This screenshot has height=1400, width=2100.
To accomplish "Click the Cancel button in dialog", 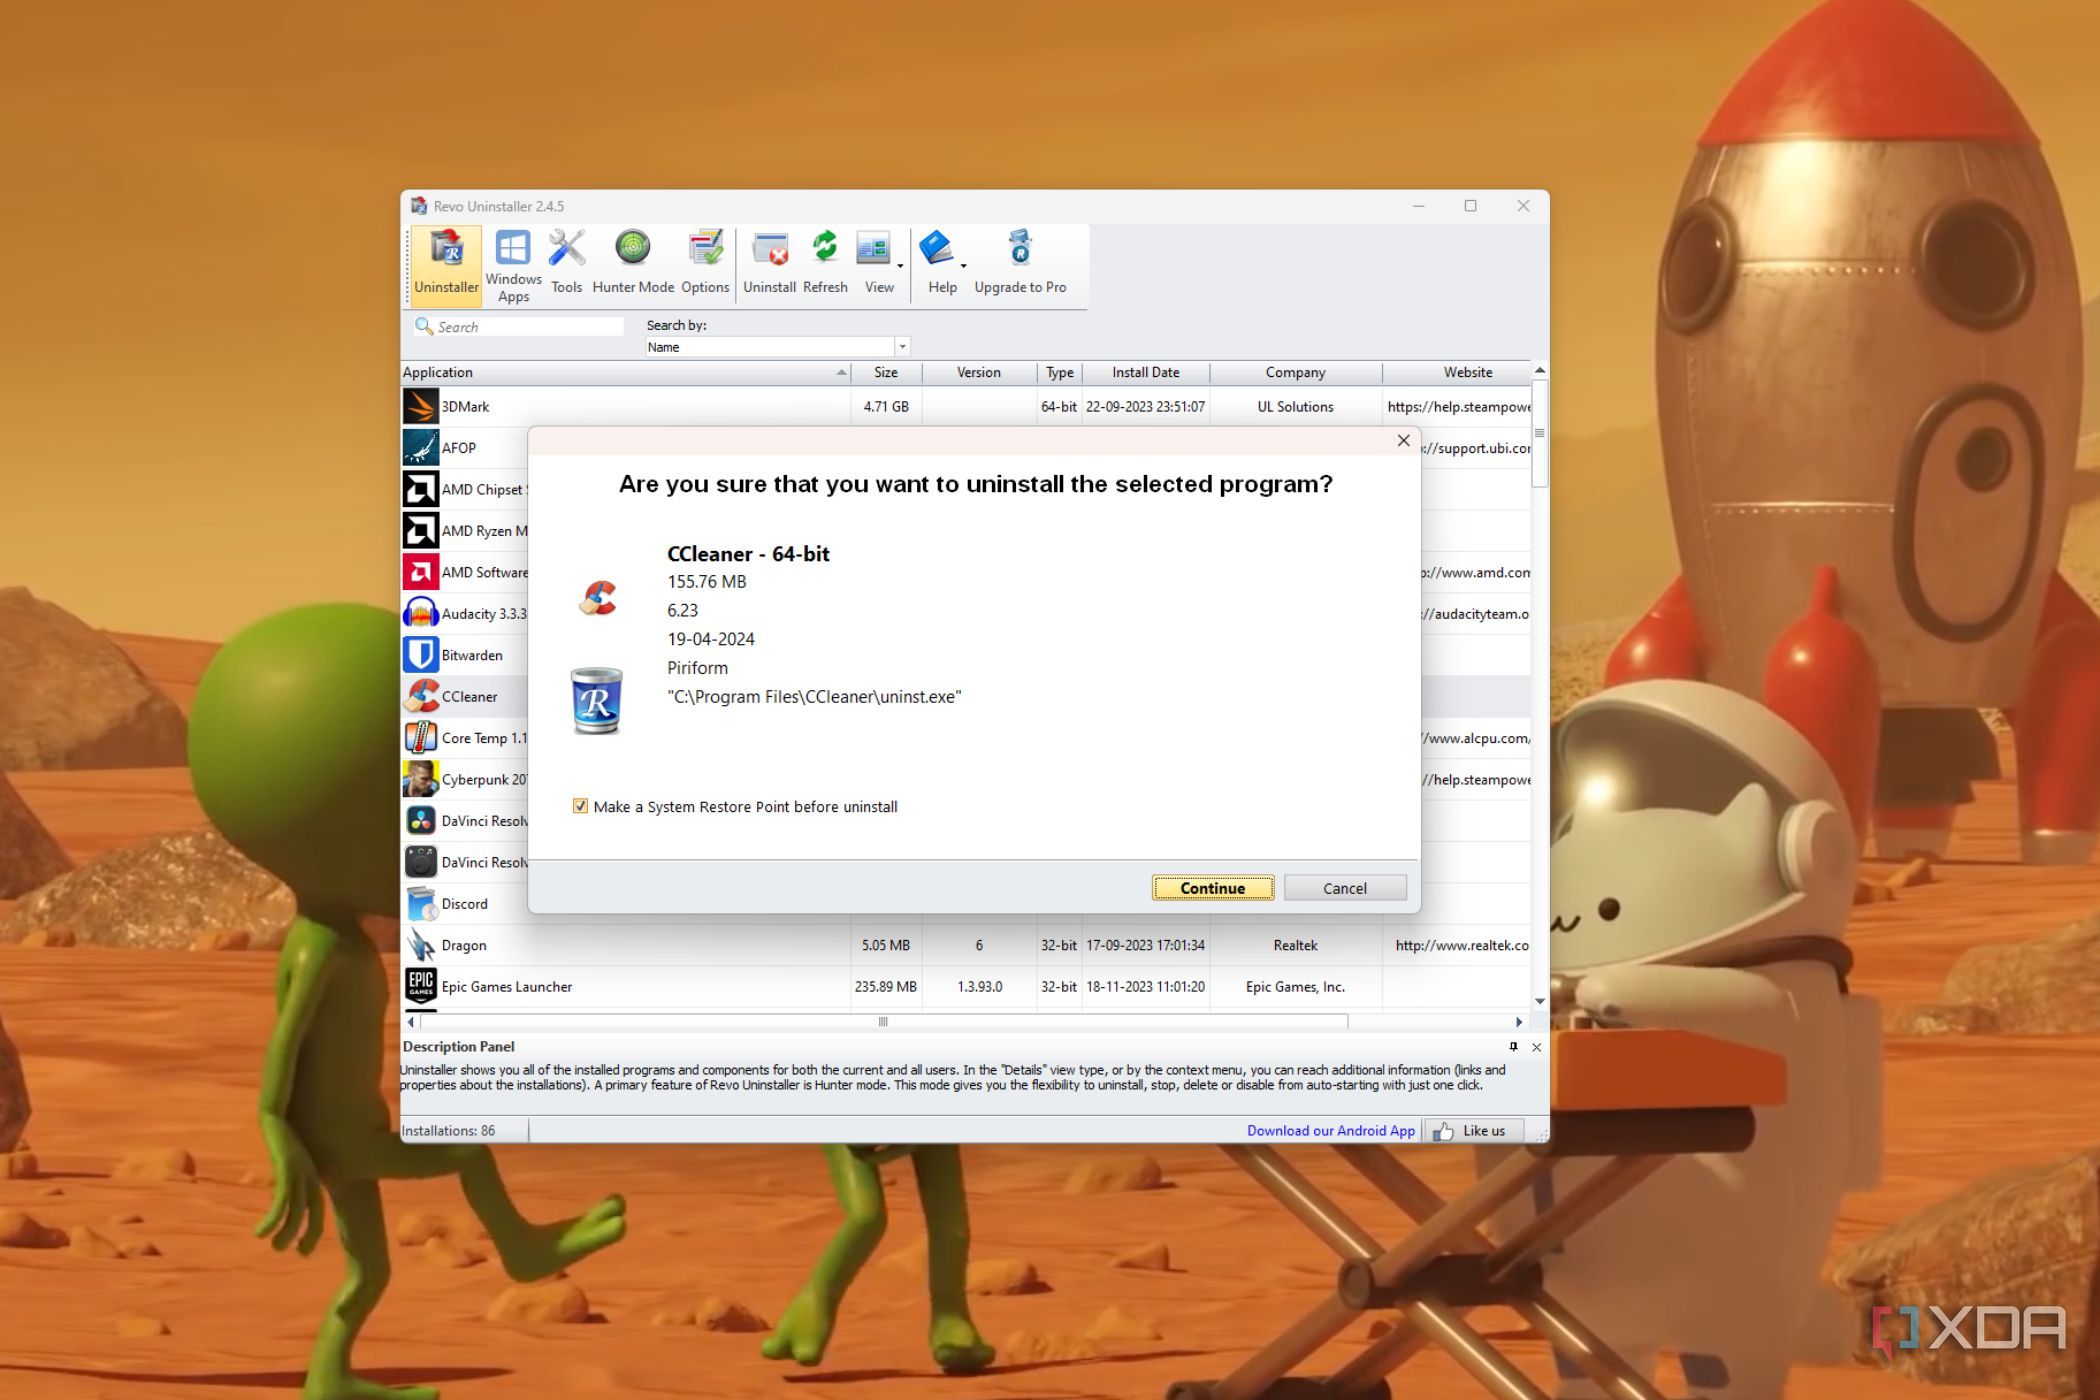I will [x=1345, y=888].
